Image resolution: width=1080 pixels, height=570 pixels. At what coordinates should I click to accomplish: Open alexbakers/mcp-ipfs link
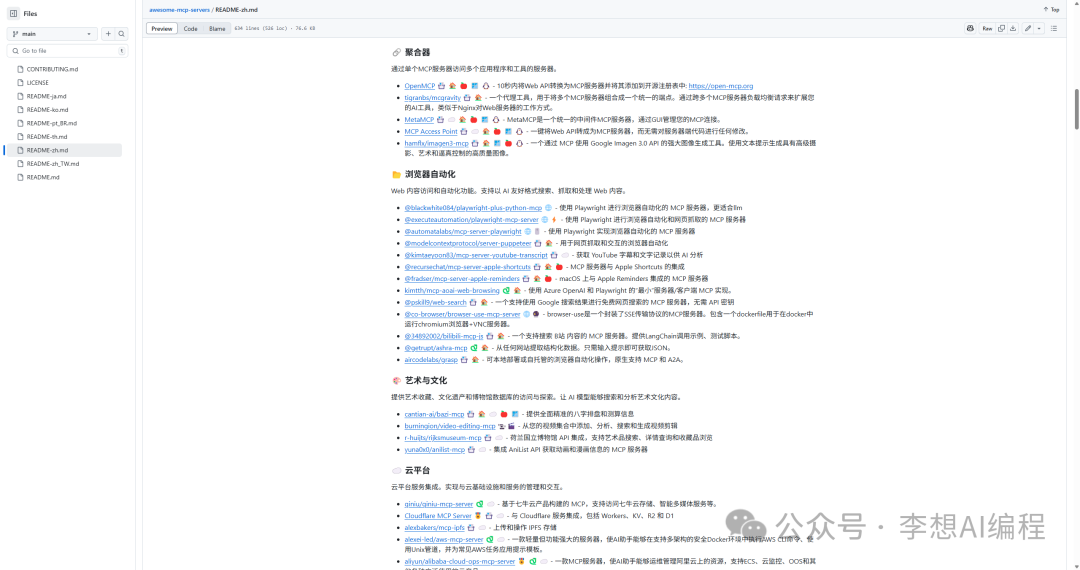click(x=435, y=528)
